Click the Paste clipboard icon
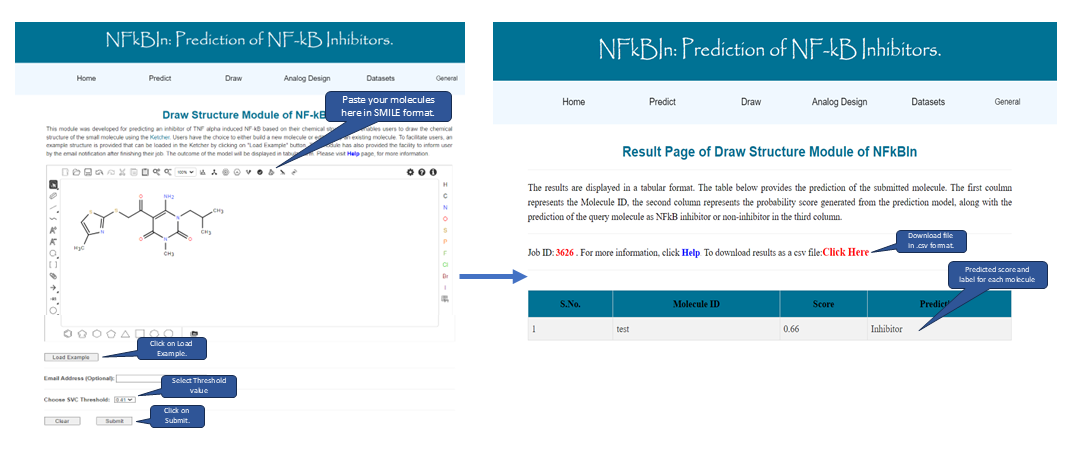Screen dimensions: 1083x468 [x=144, y=172]
